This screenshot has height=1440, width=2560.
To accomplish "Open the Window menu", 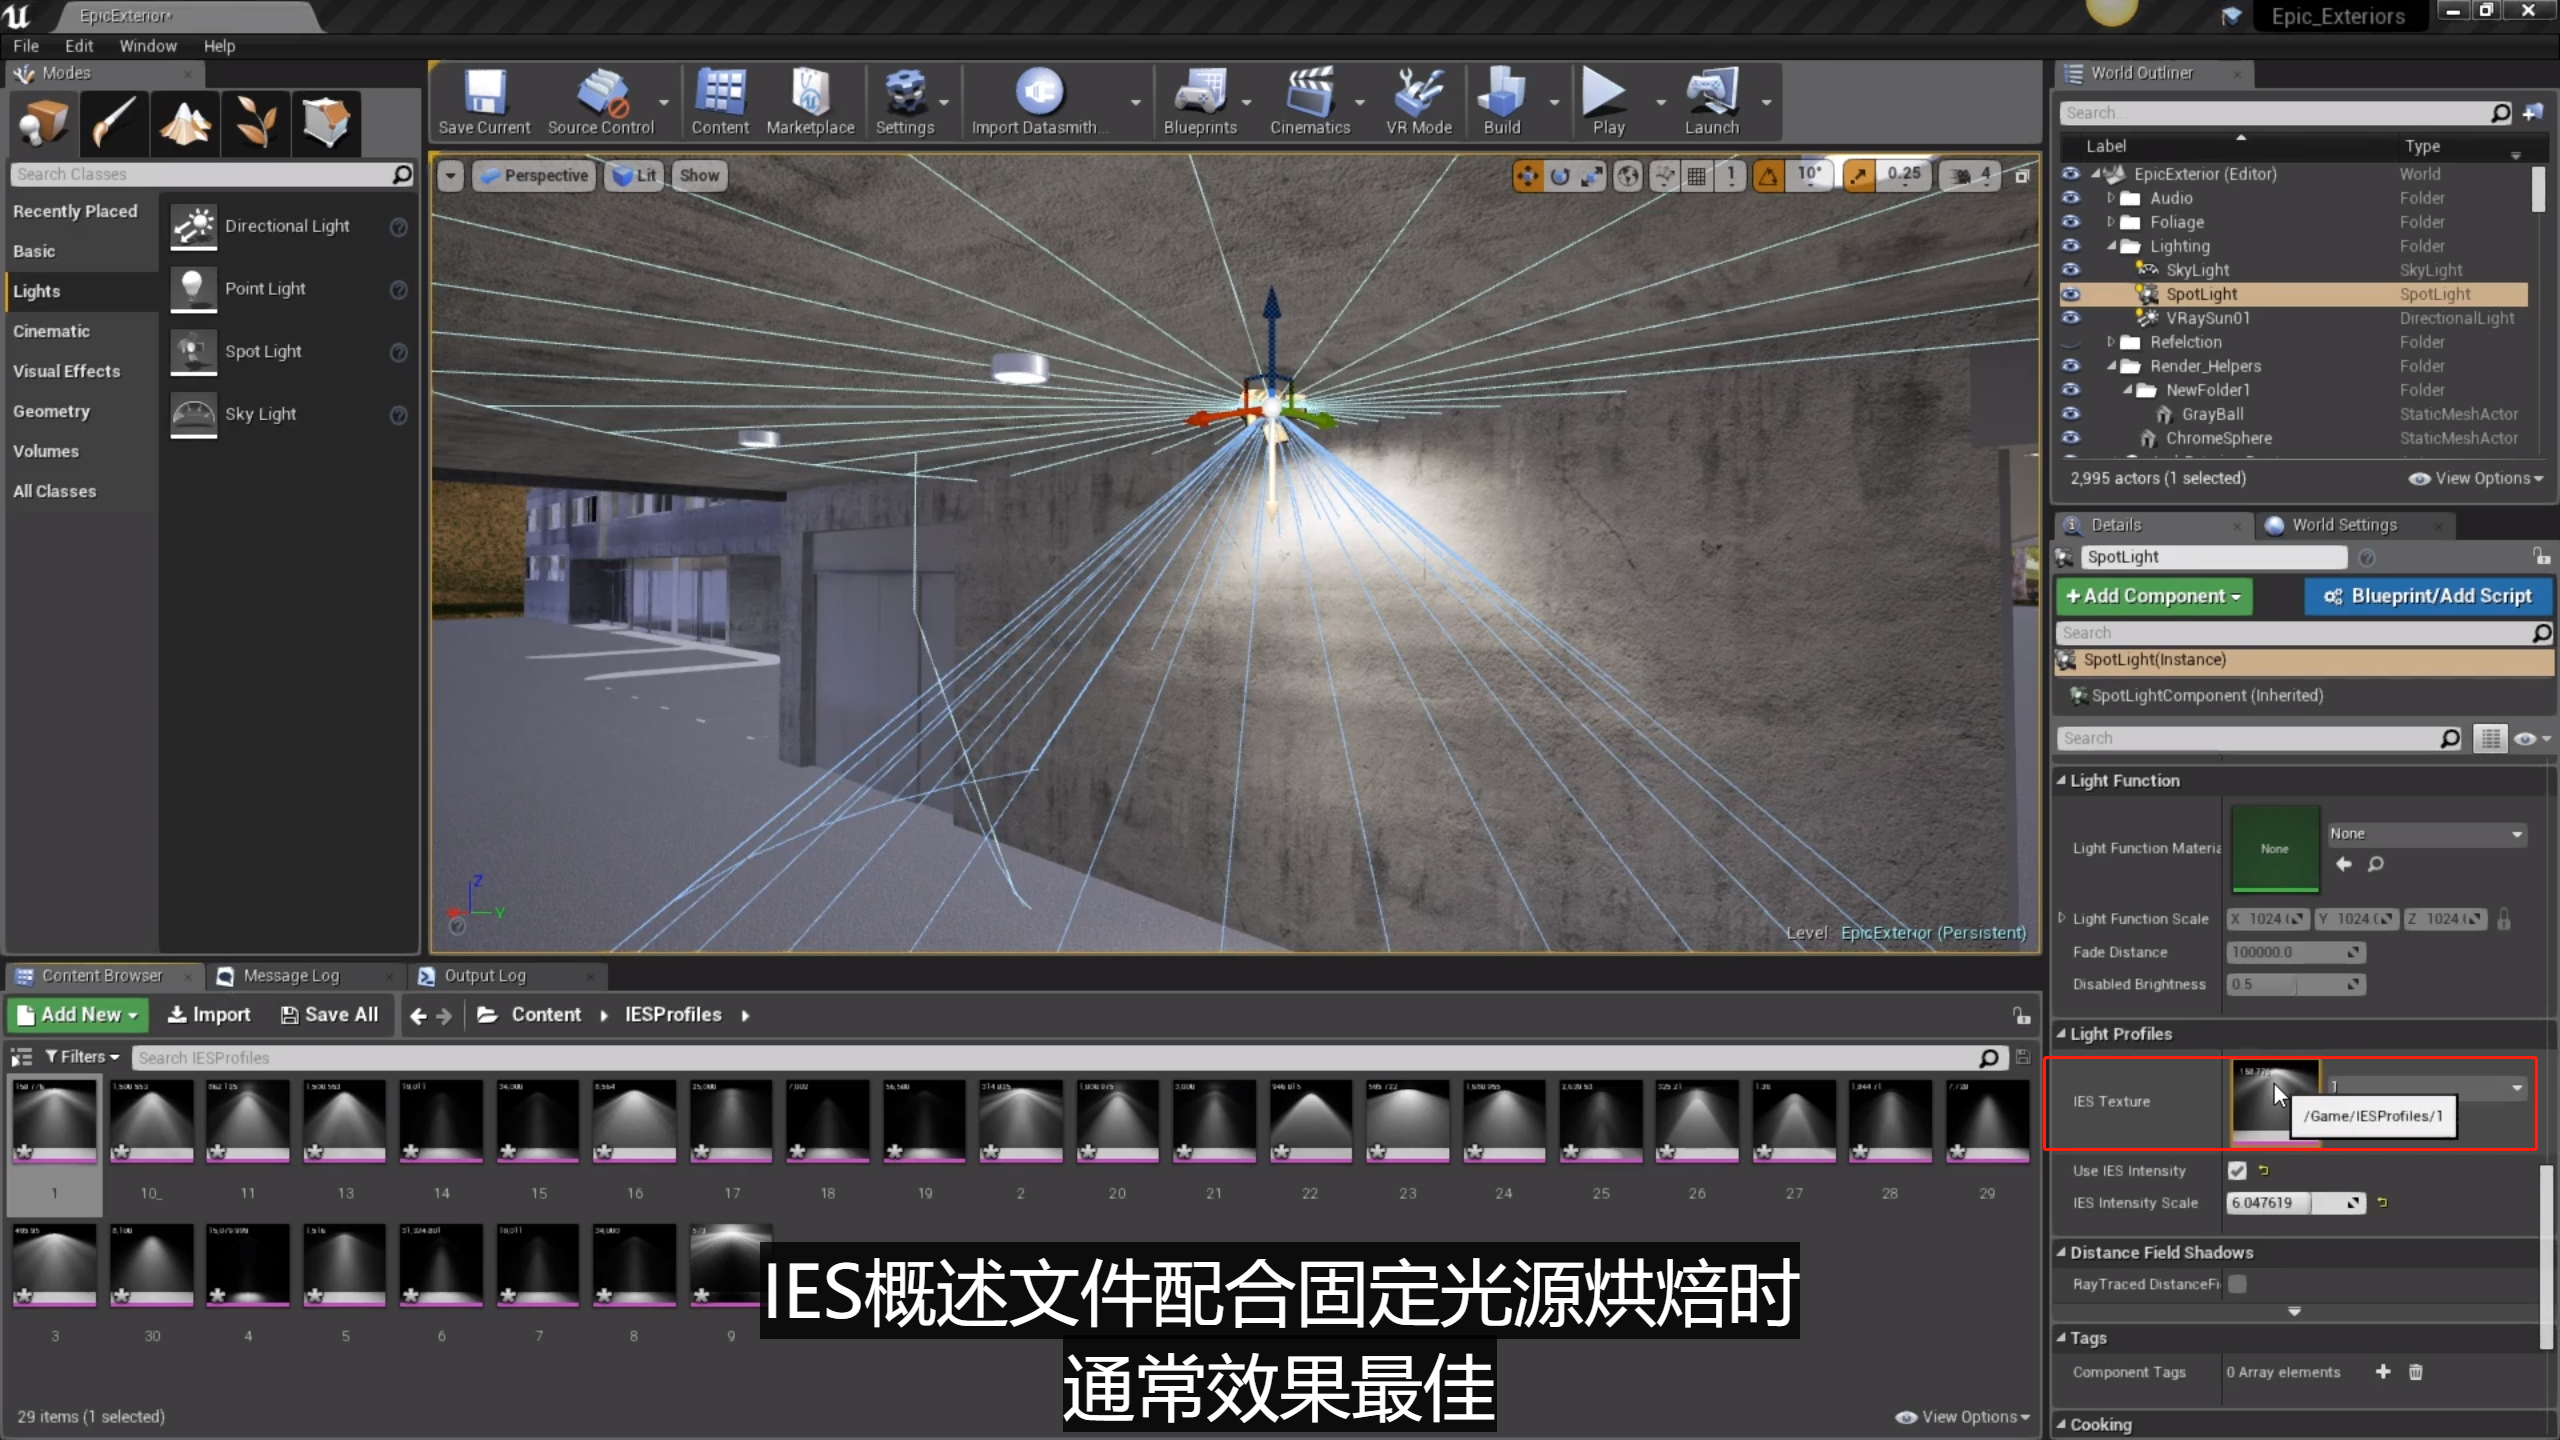I will (x=147, y=46).
